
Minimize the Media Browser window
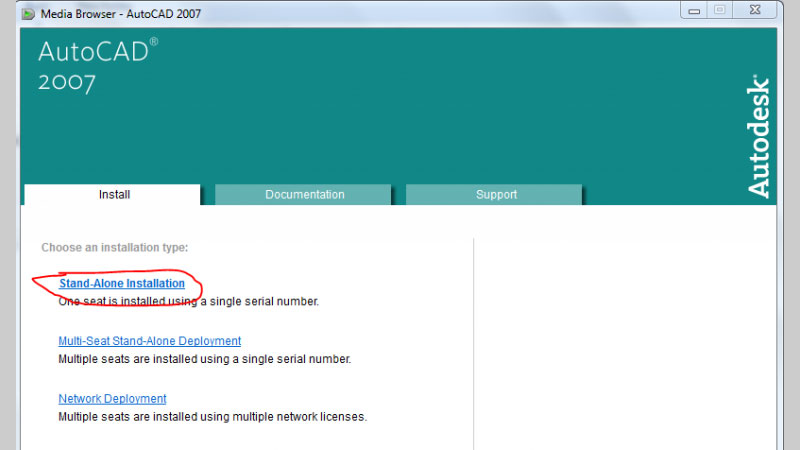pos(694,9)
